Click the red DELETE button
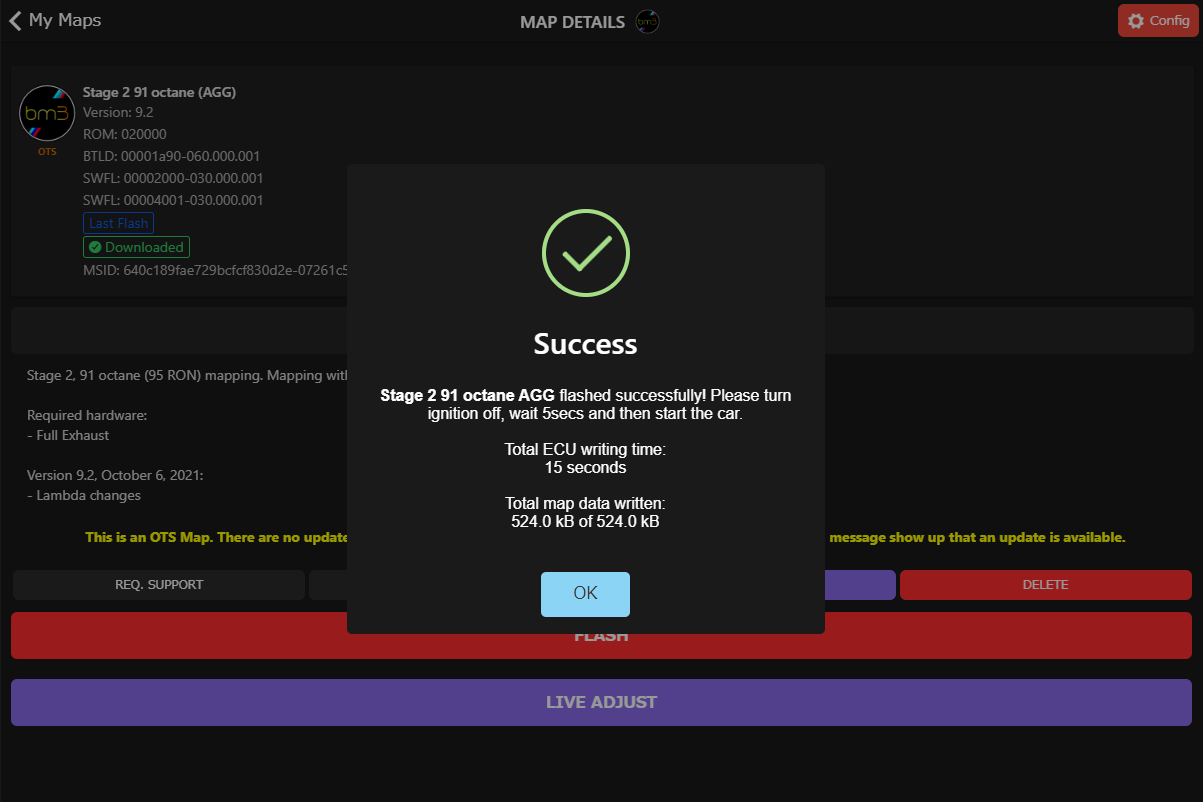The image size is (1203, 802). pyautogui.click(x=1045, y=585)
